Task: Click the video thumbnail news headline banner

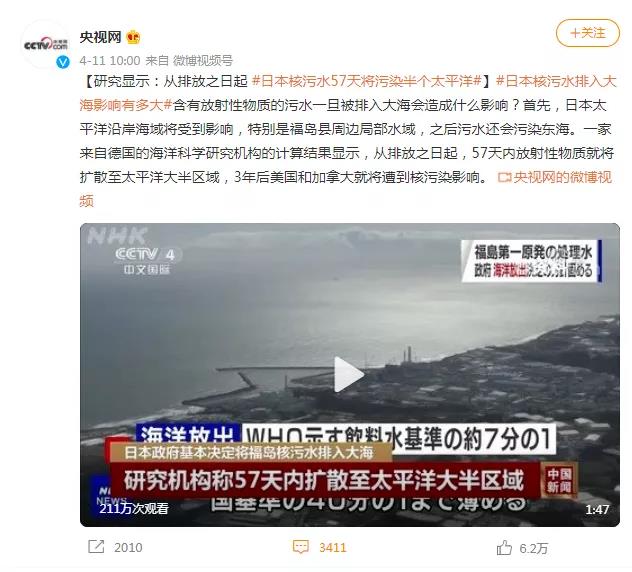Action: 324,480
